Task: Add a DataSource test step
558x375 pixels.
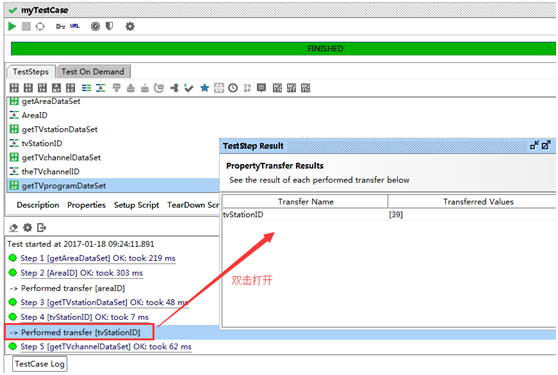Action: (116, 88)
